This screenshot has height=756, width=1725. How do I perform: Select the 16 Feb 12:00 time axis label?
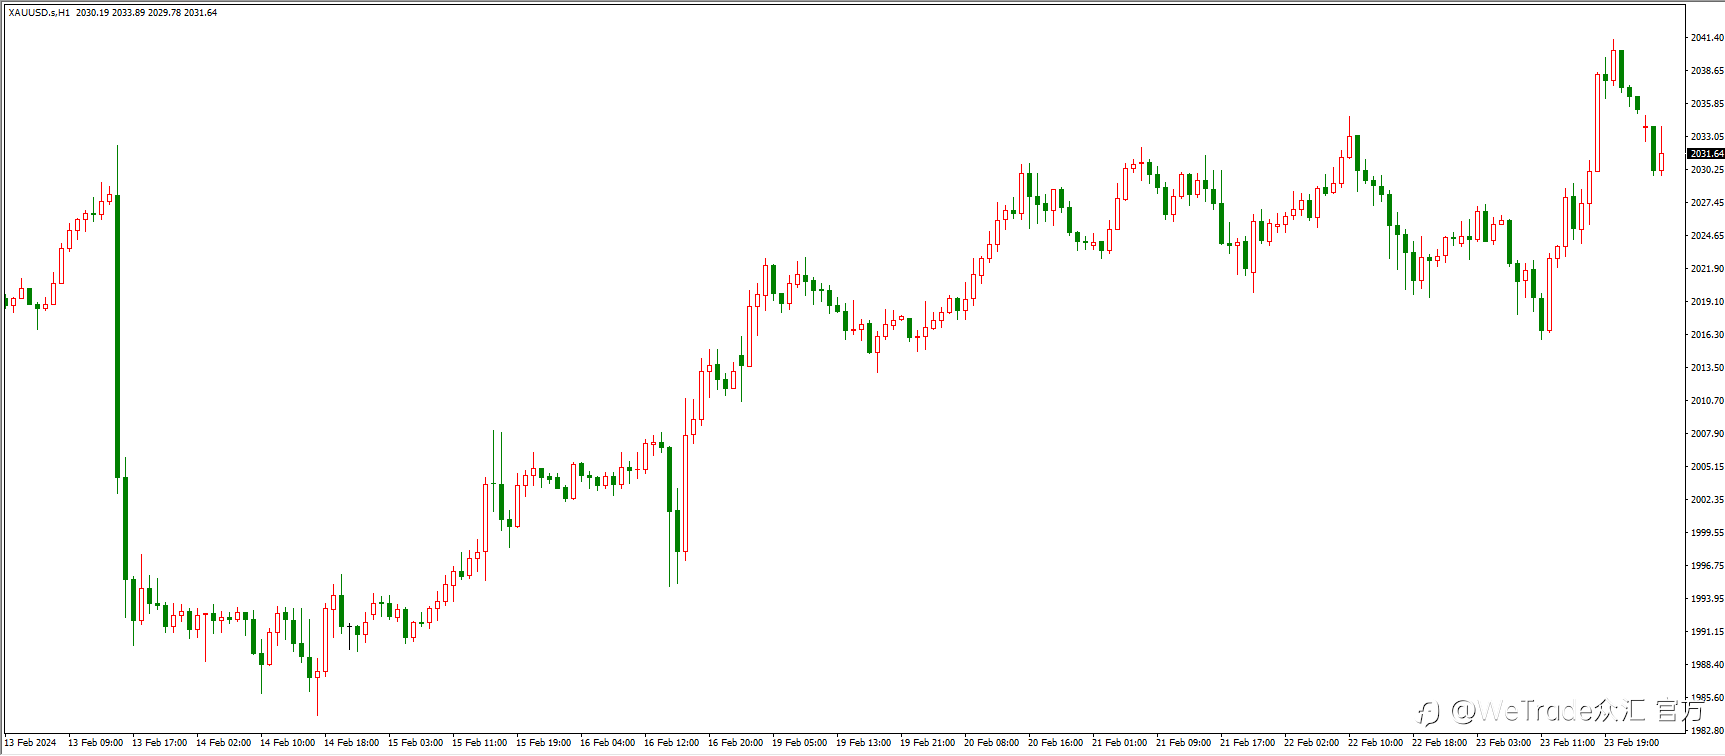click(672, 743)
